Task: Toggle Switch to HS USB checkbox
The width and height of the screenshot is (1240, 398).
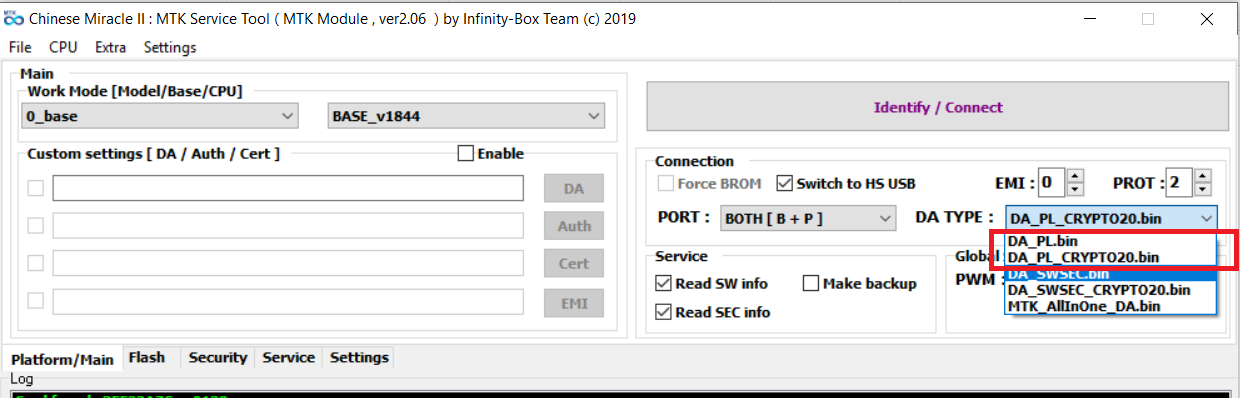Action: [784, 184]
